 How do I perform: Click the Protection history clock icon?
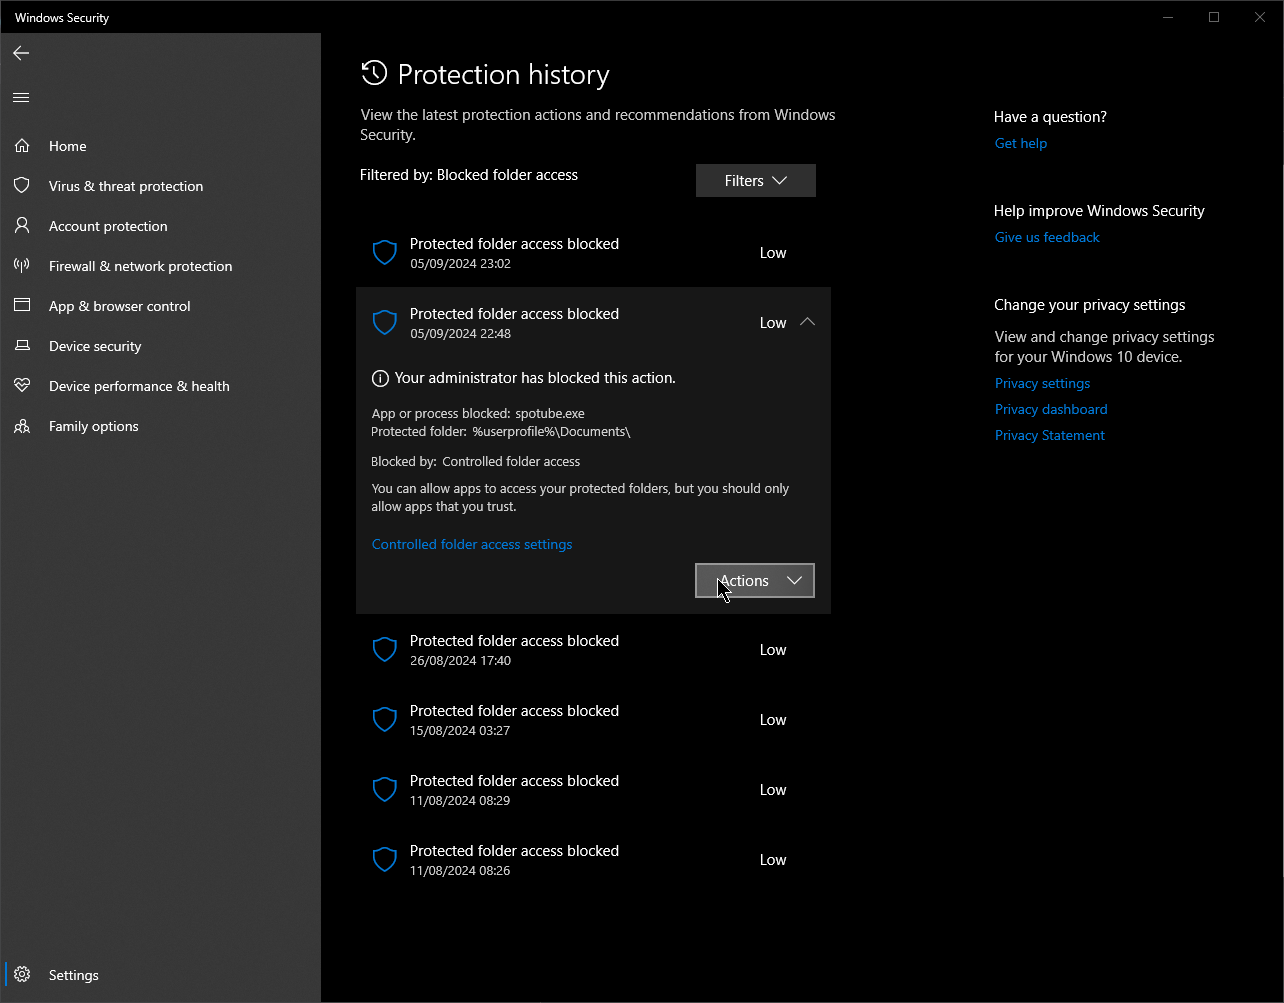click(x=374, y=73)
